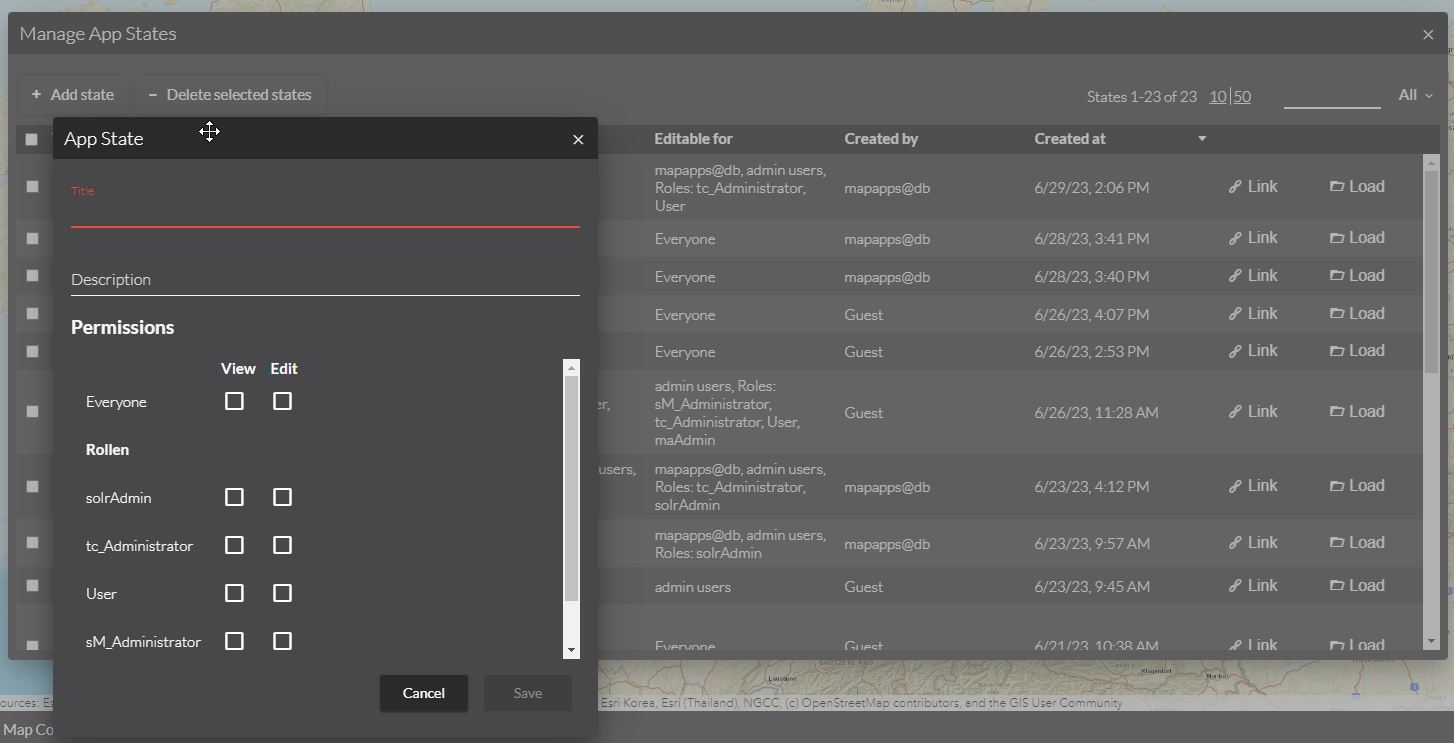Click the plus icon on Add state
The image size is (1454, 743).
37,95
